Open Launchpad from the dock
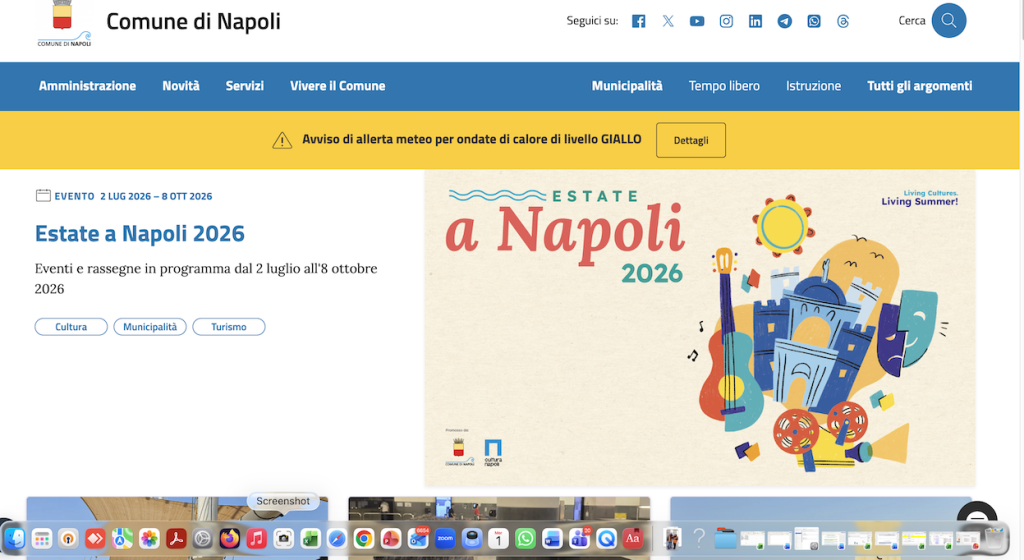This screenshot has height=560, width=1024. coord(41,538)
